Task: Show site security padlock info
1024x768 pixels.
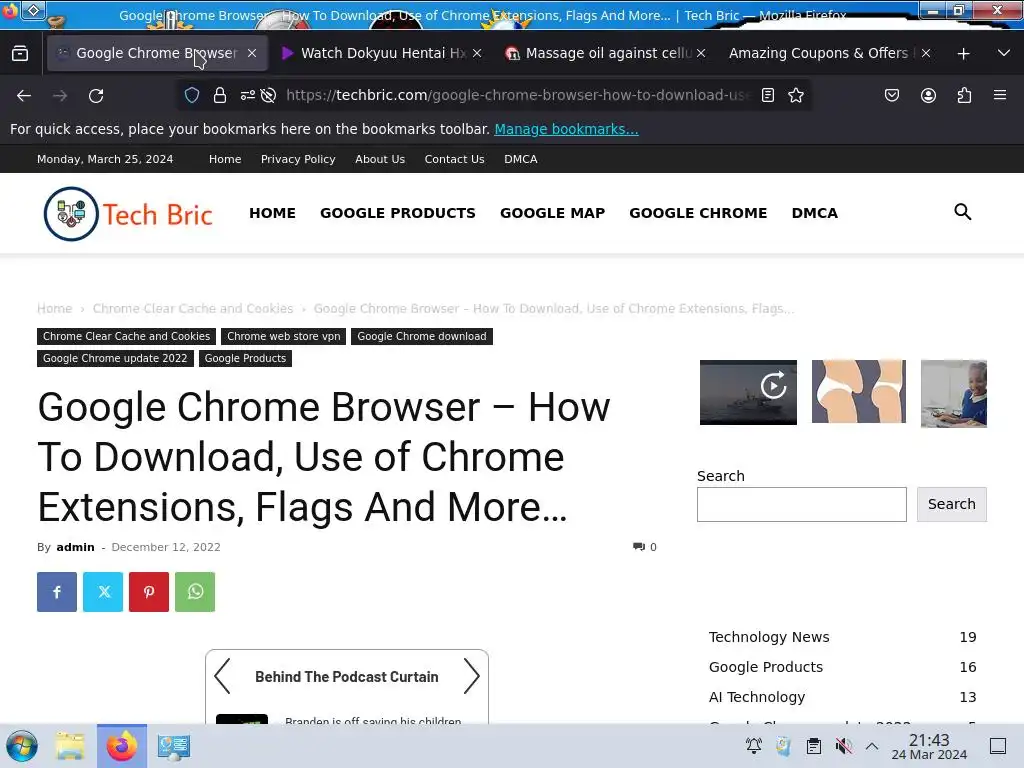Action: pyautogui.click(x=220, y=95)
